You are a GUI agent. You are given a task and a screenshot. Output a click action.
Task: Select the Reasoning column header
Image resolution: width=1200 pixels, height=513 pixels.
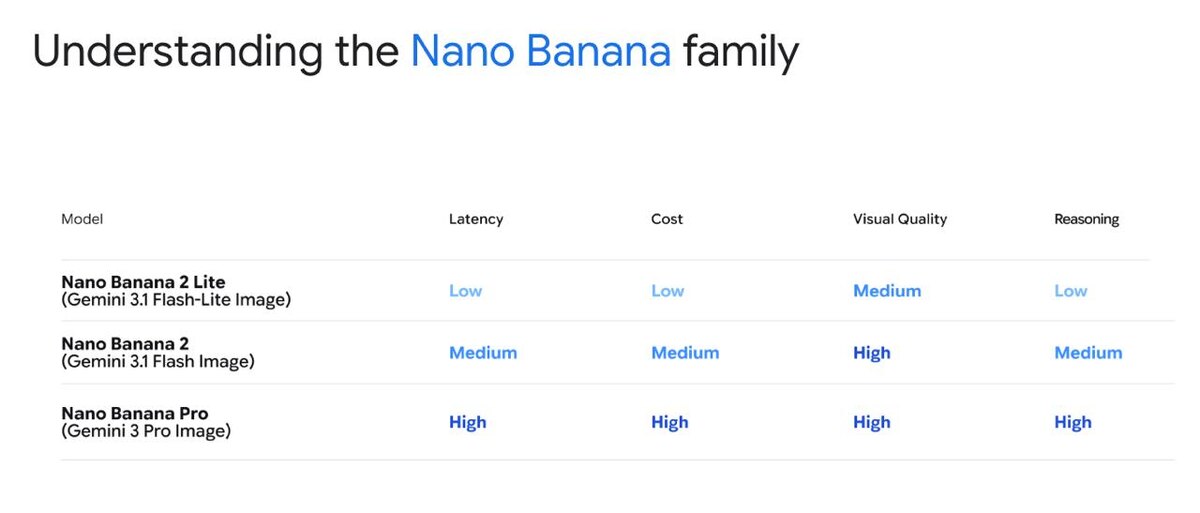pyautogui.click(x=1087, y=219)
